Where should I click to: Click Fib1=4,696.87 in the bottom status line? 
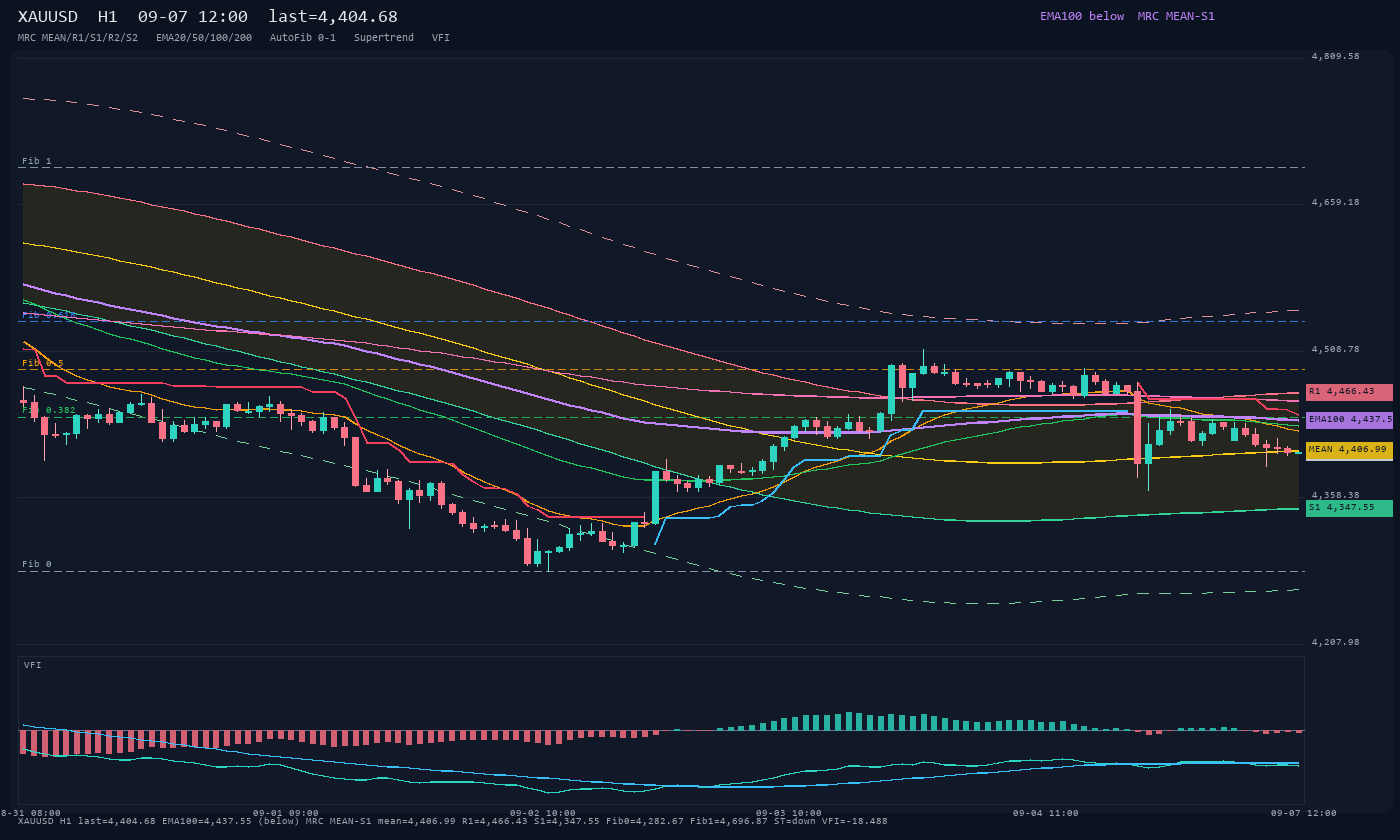729,821
